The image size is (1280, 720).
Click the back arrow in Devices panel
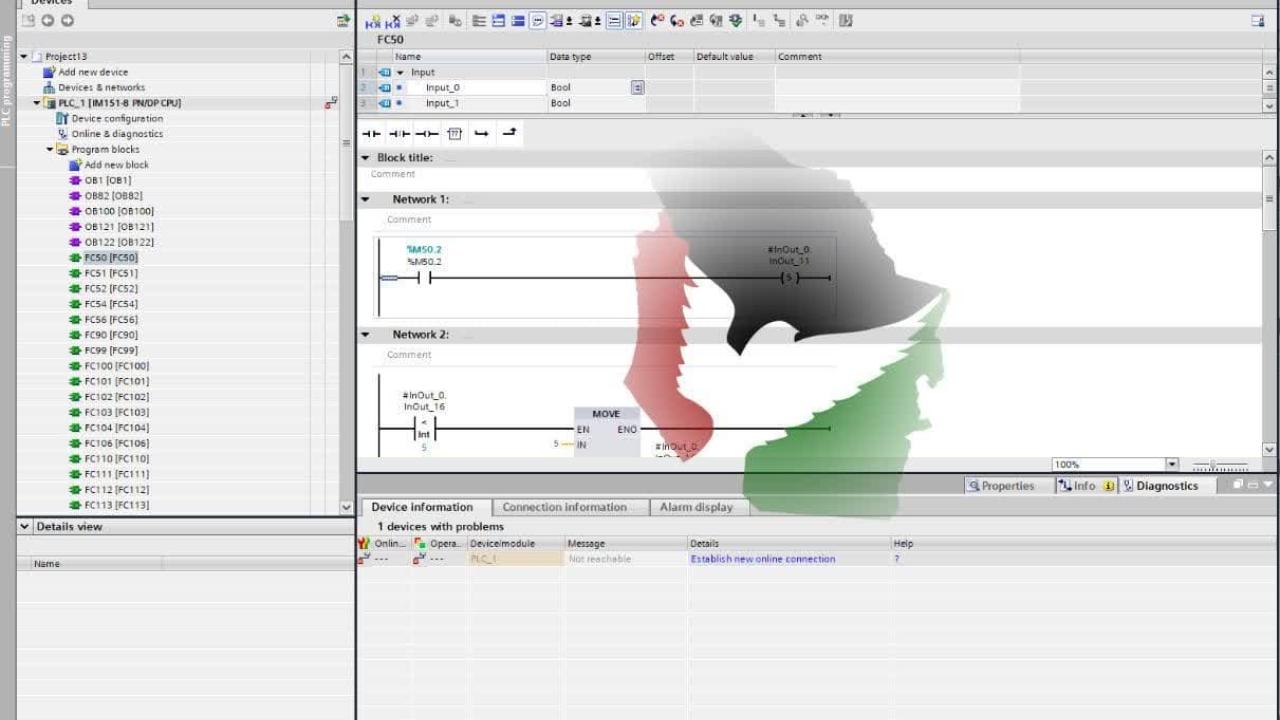pos(50,20)
